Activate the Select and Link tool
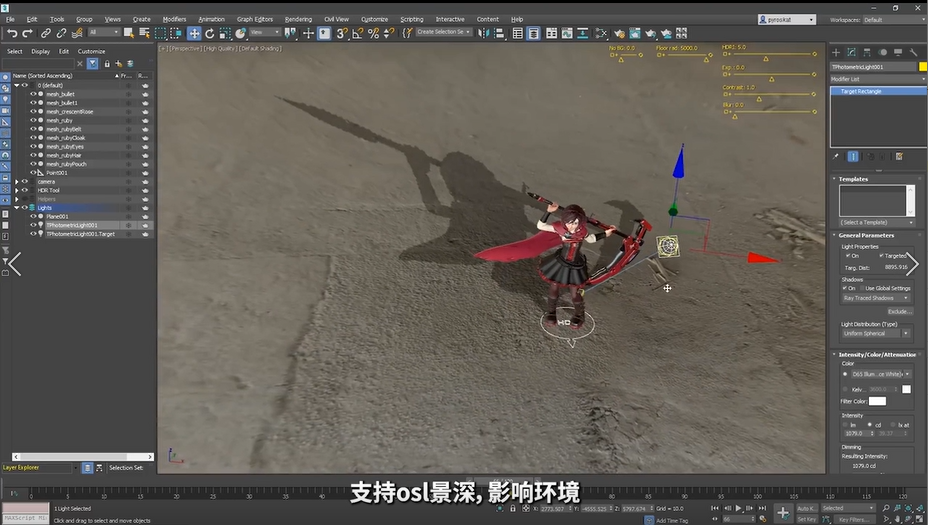Screen dimensions: 928x525 (x=46, y=33)
